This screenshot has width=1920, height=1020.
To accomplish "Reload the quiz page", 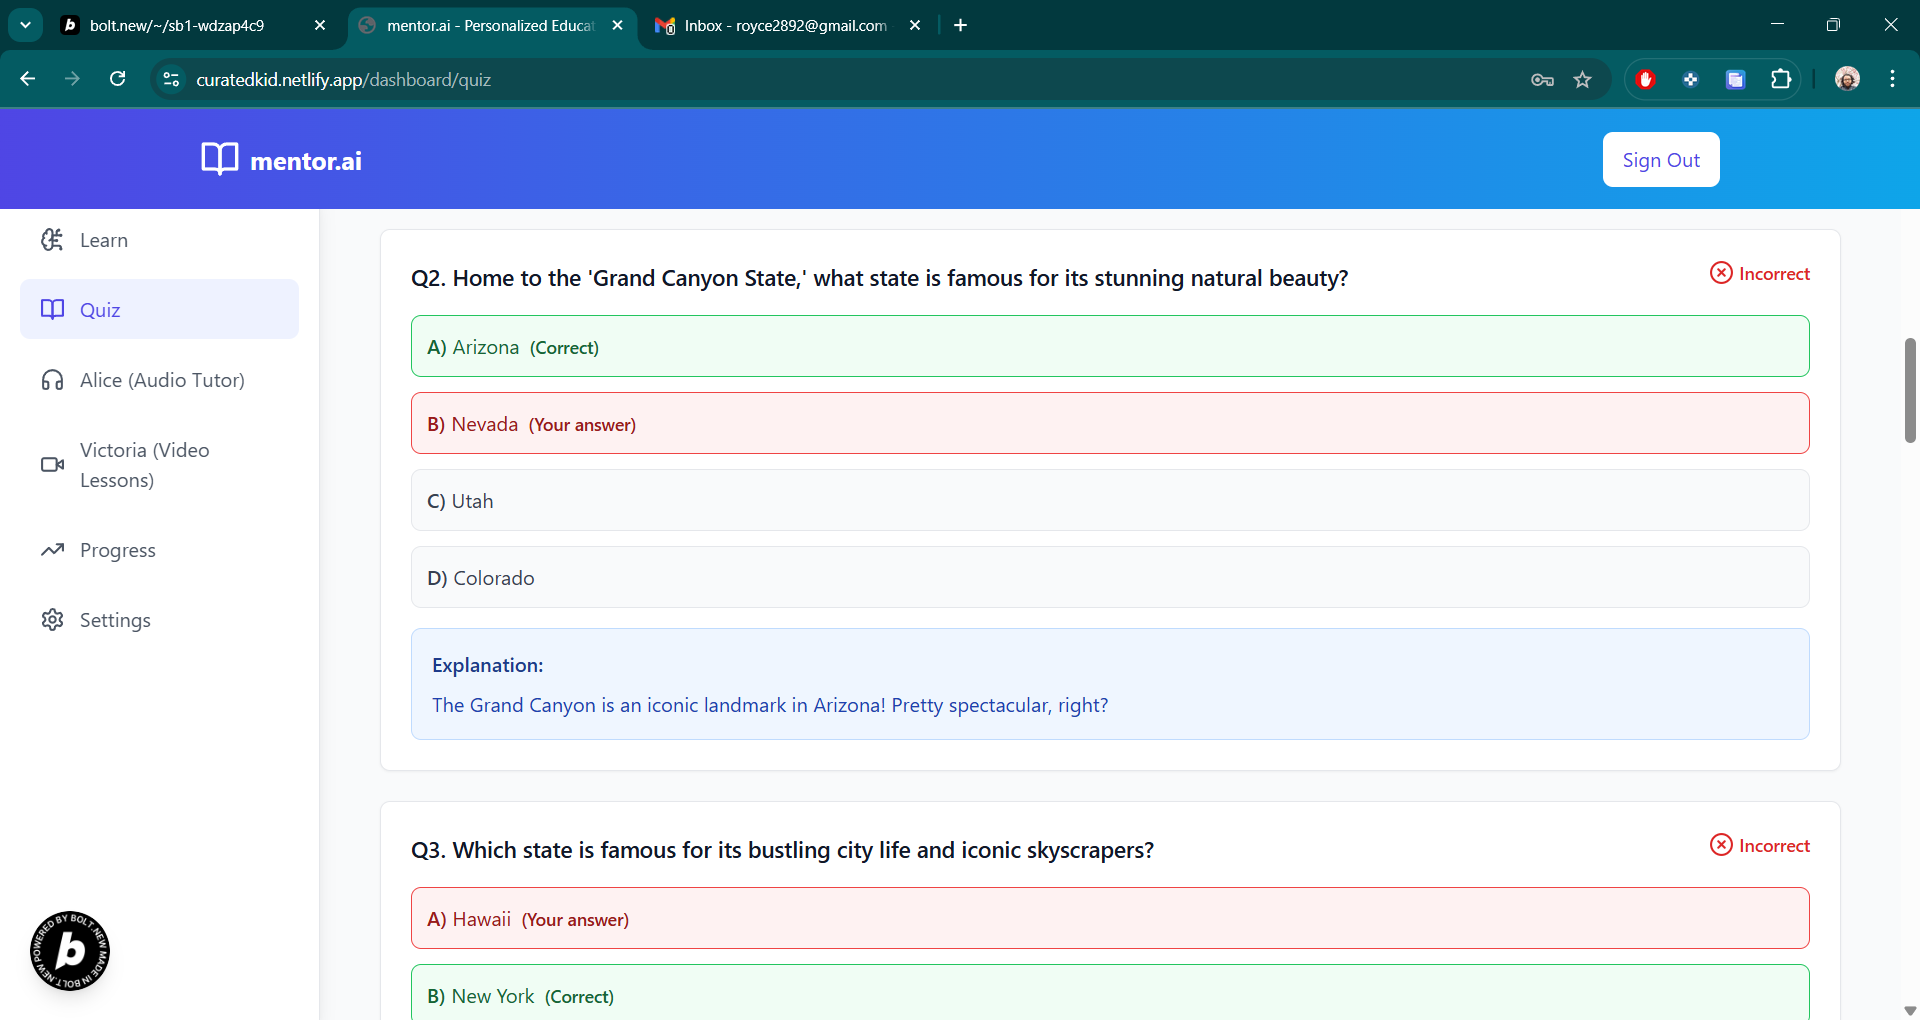I will pos(118,79).
